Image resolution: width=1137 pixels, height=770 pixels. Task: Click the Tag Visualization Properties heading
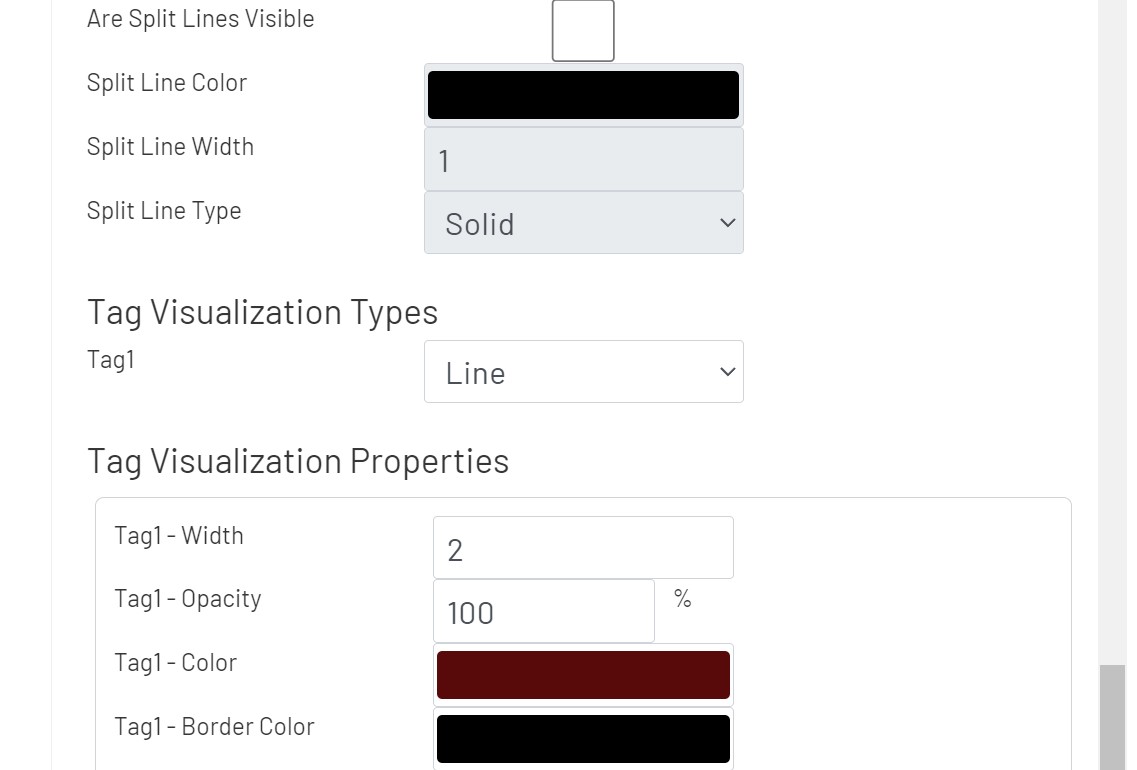(298, 461)
